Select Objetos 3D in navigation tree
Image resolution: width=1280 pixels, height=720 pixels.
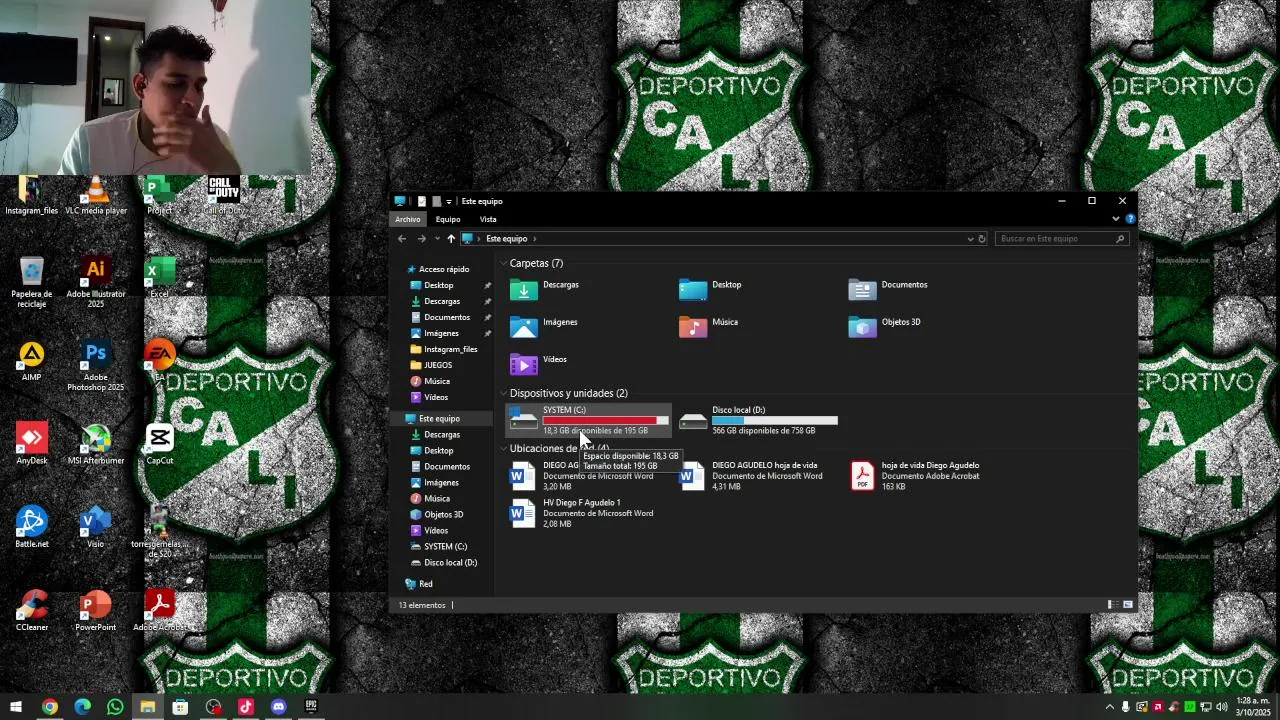pos(436,515)
